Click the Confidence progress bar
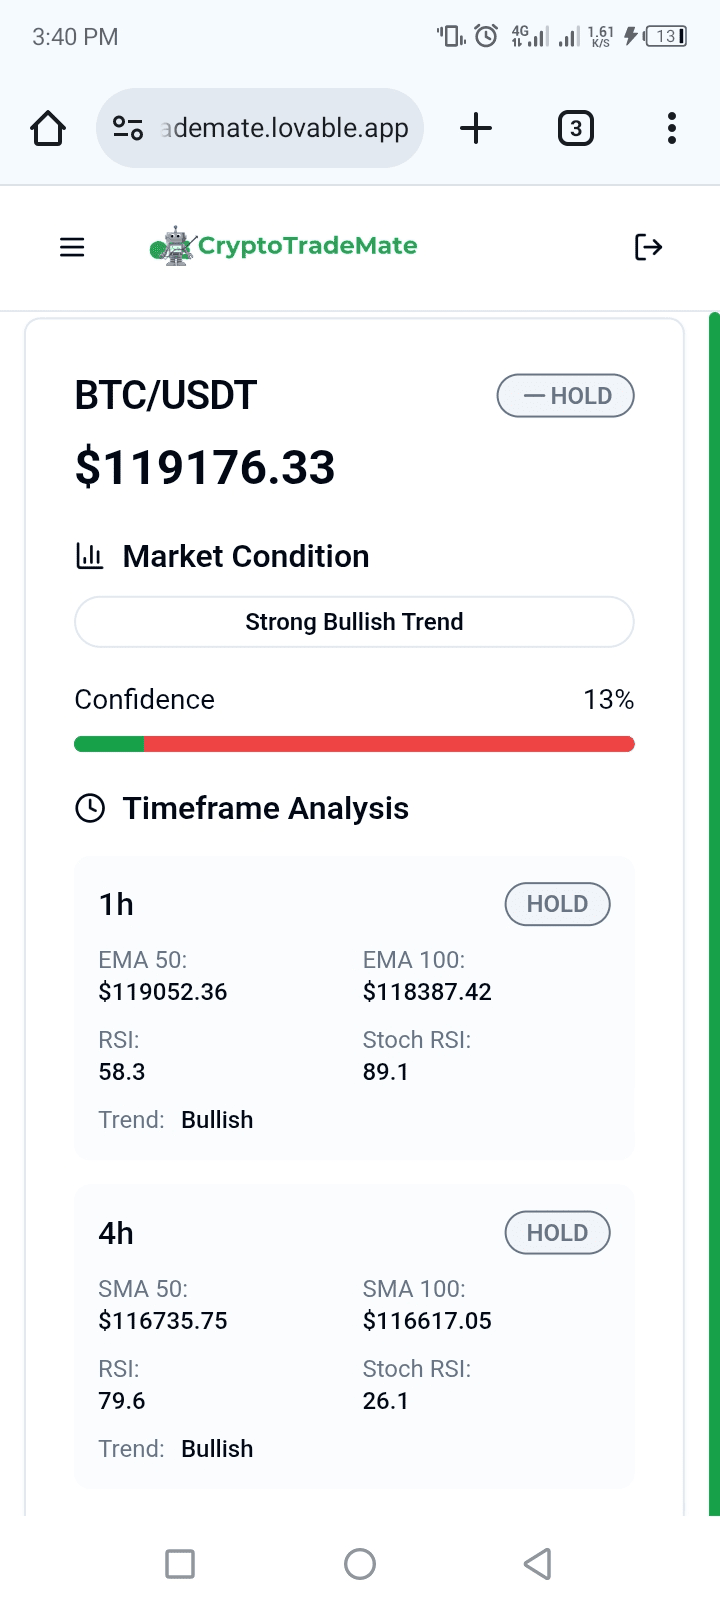 pyautogui.click(x=354, y=744)
